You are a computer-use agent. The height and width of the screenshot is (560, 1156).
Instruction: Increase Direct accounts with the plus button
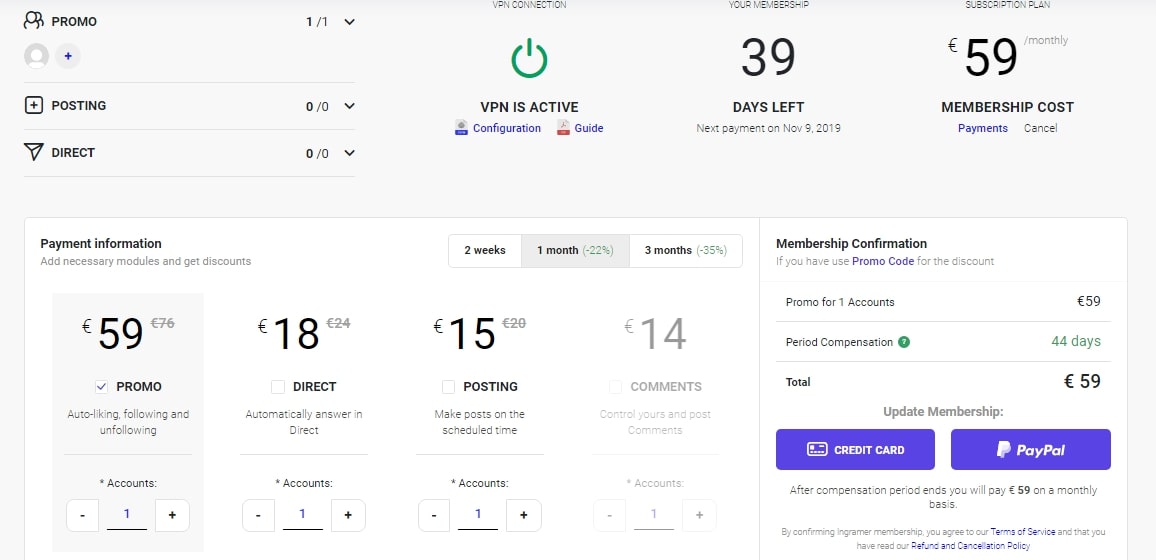click(x=348, y=515)
